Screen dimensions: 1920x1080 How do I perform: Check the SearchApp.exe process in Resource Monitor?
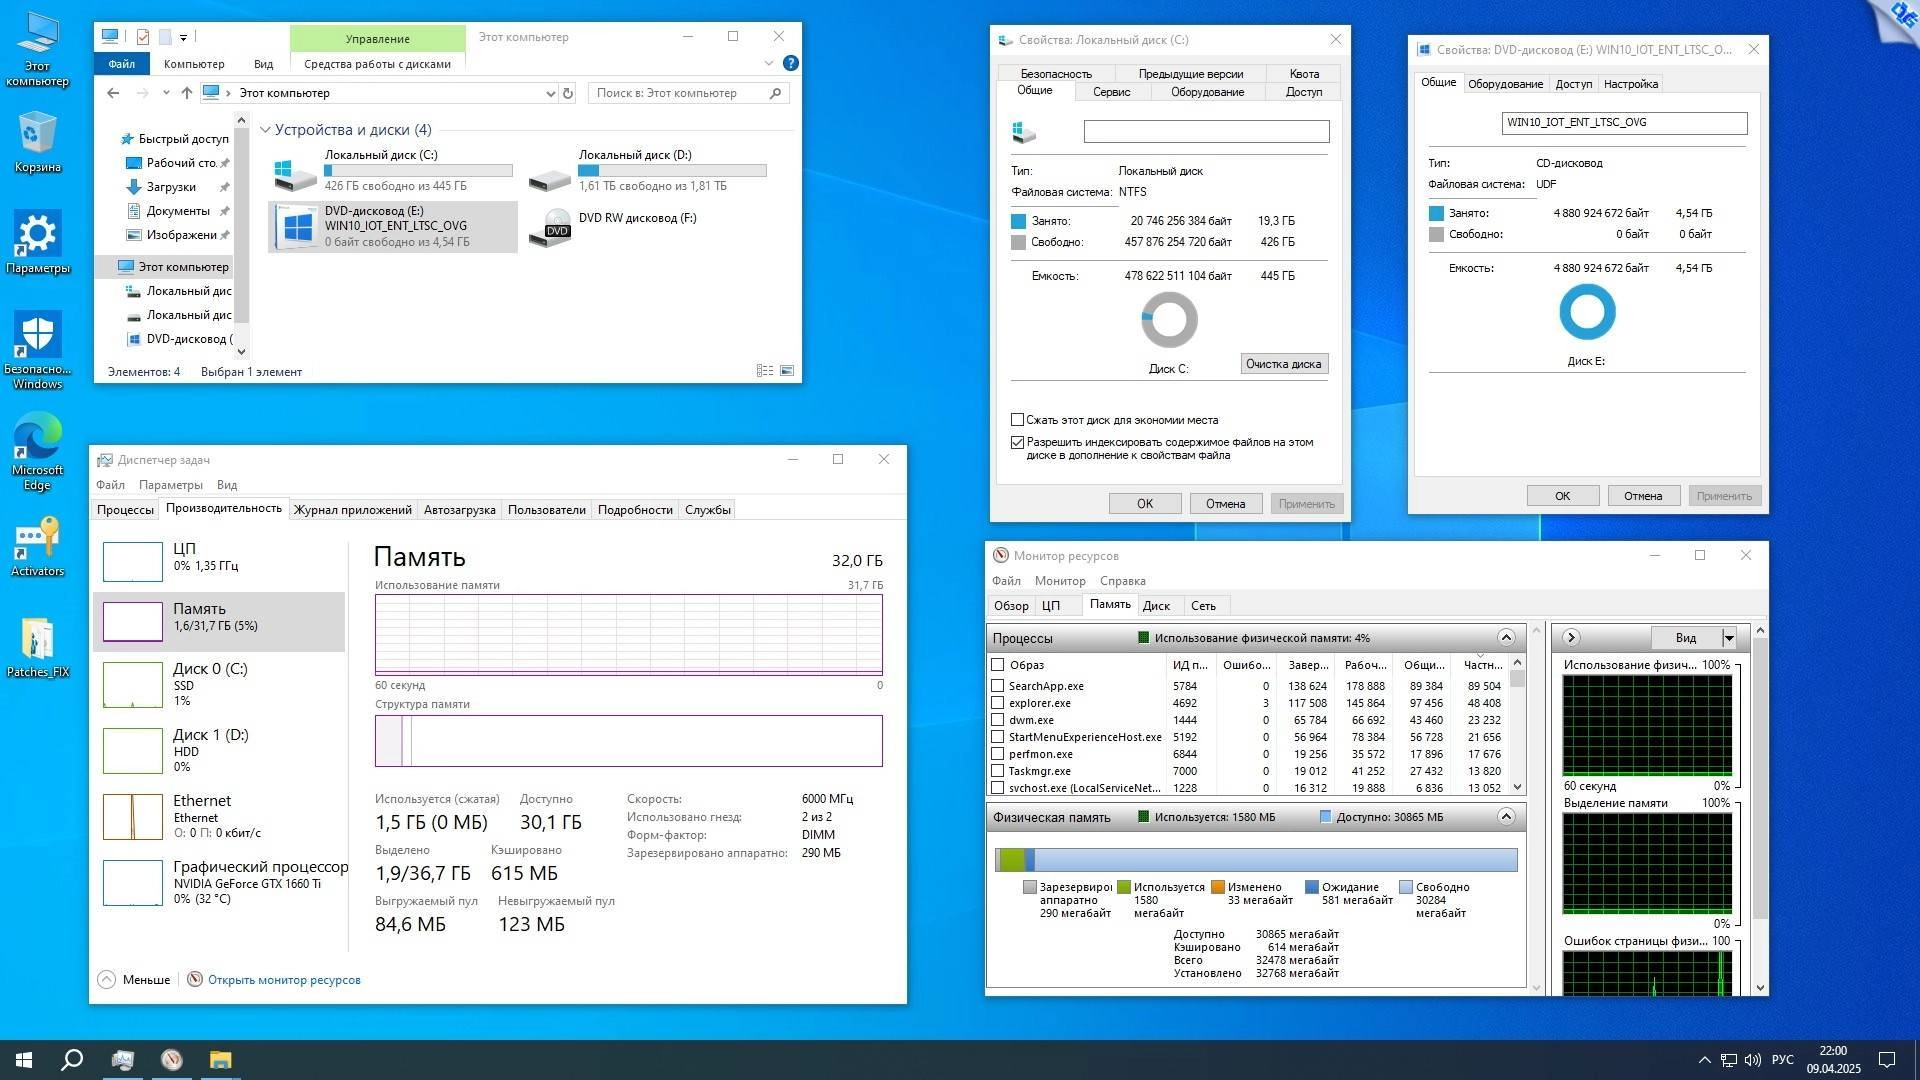997,686
